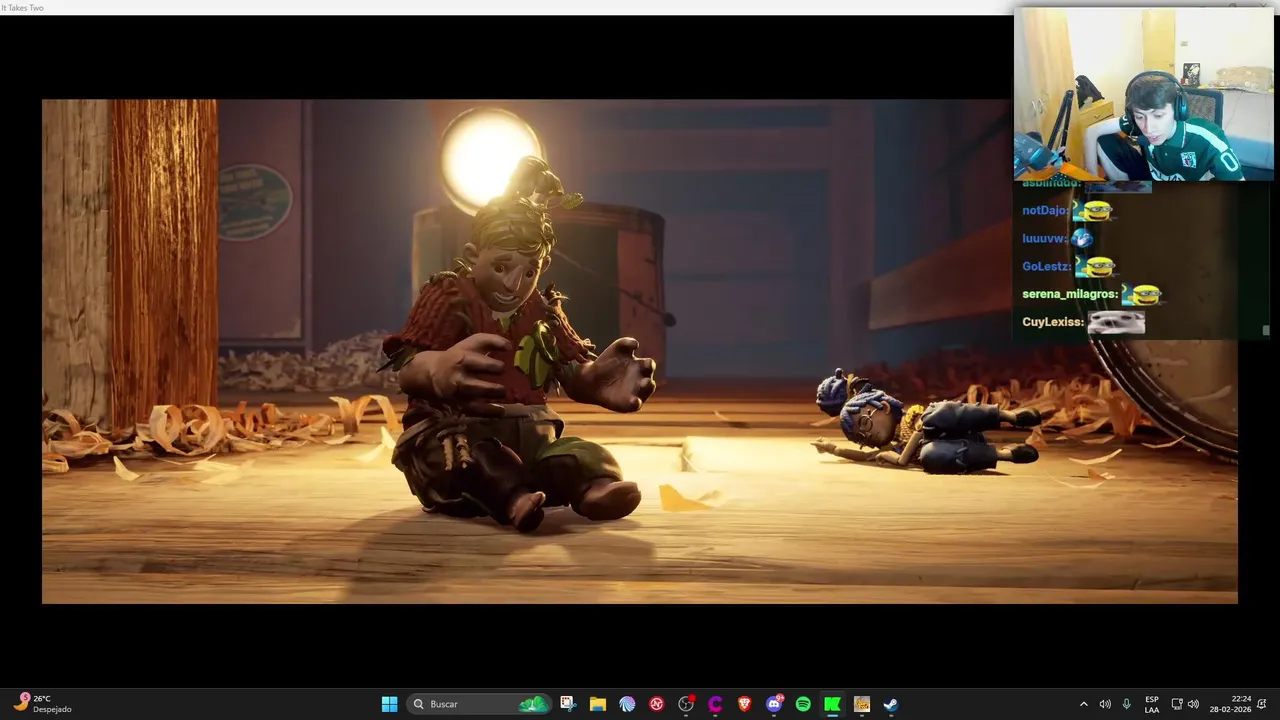Open the notifications bell icon
1280x720 pixels.
(1262, 704)
